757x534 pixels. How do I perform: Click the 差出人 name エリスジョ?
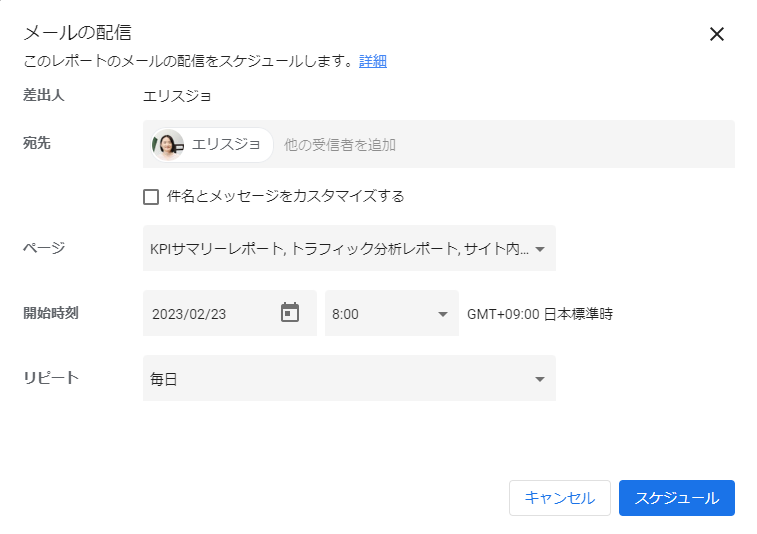tap(178, 96)
